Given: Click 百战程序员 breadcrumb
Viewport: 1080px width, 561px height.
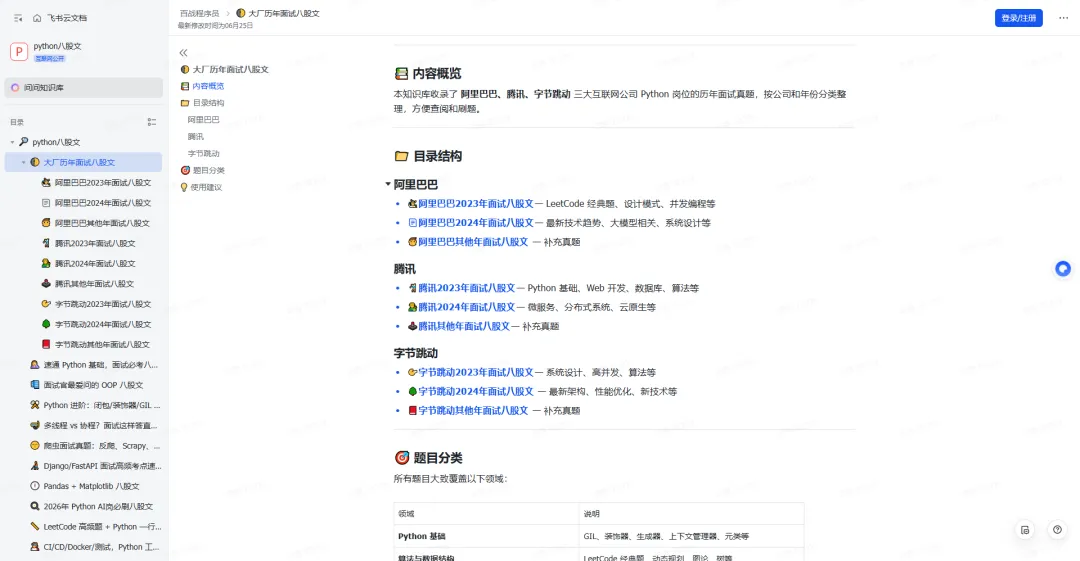Looking at the screenshot, I should [x=199, y=13].
